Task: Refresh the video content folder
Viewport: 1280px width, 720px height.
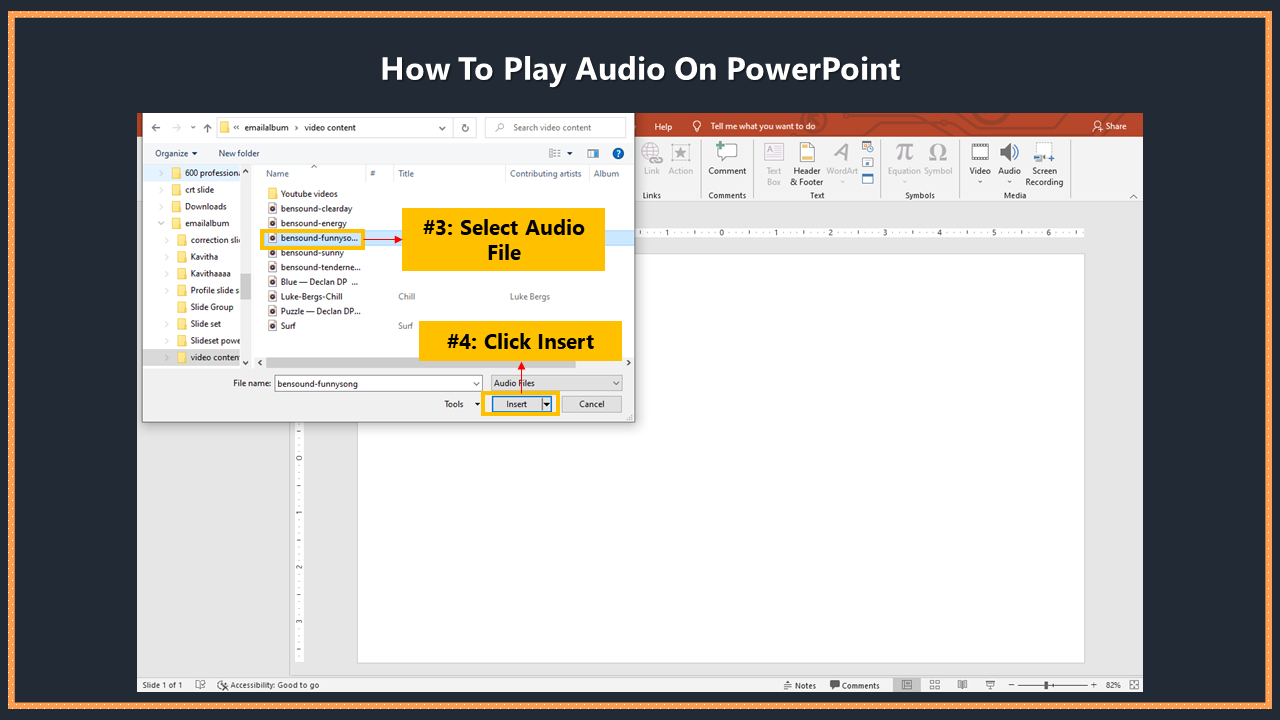Action: point(465,128)
